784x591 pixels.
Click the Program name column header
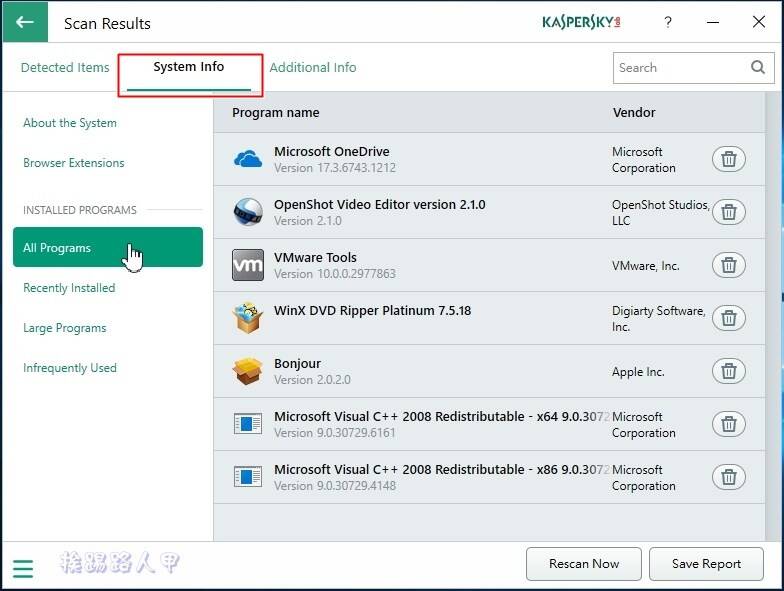pos(276,112)
